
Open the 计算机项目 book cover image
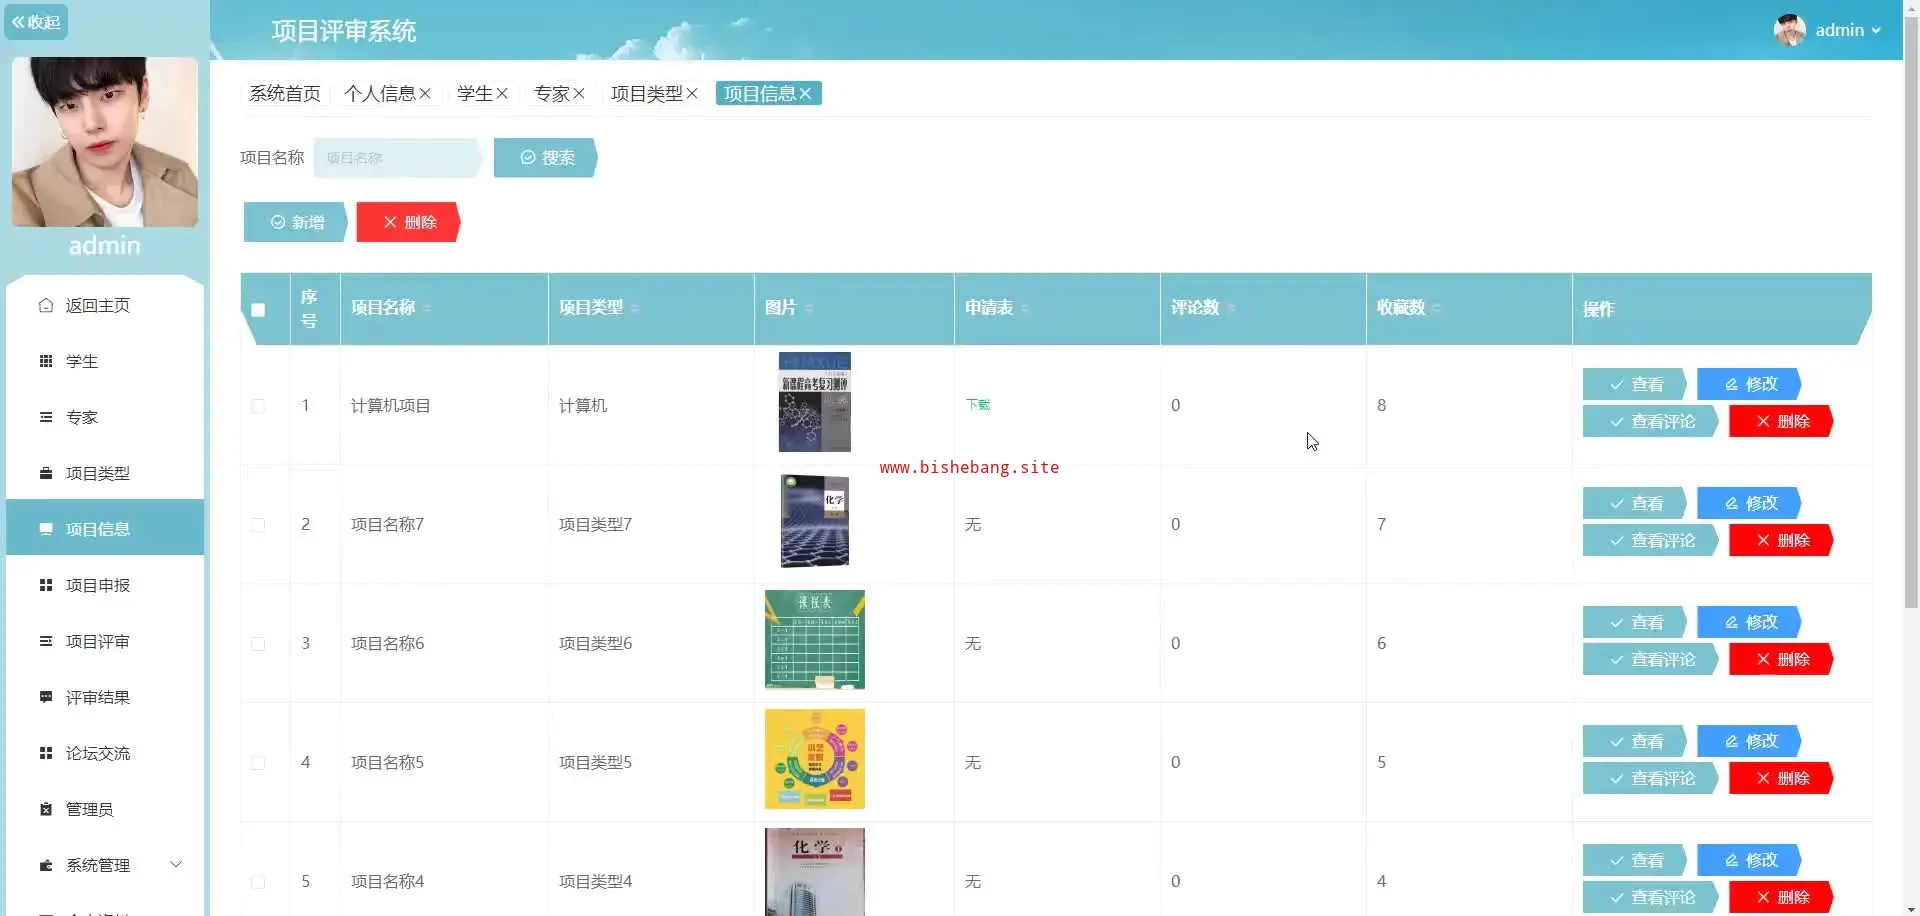point(815,402)
